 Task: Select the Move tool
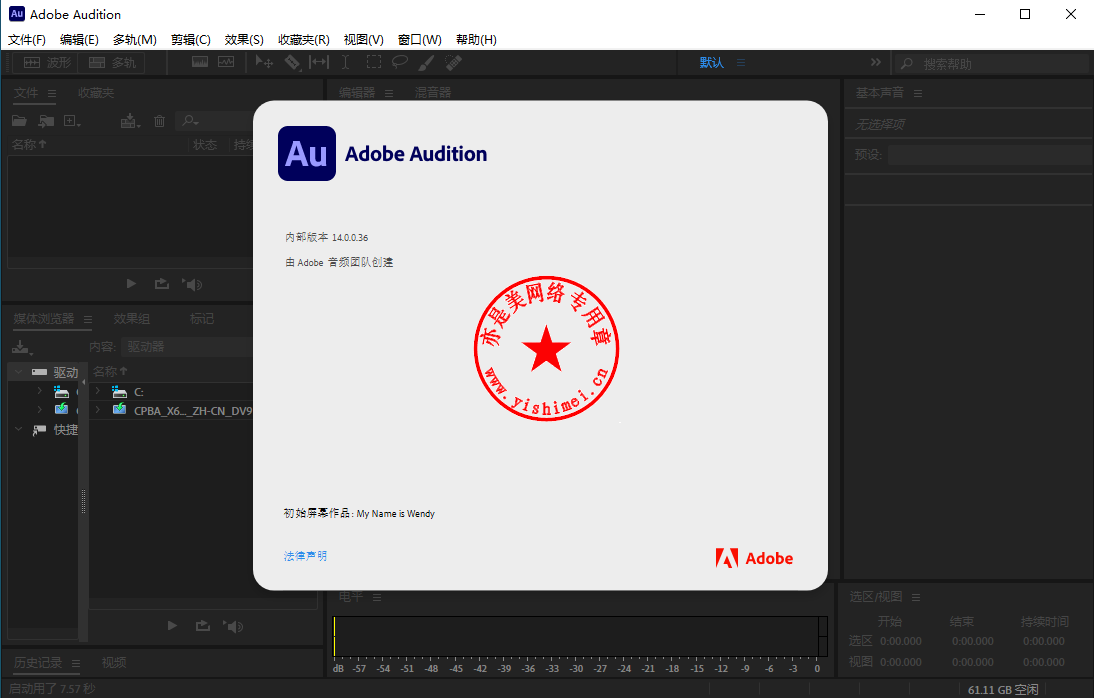[264, 62]
